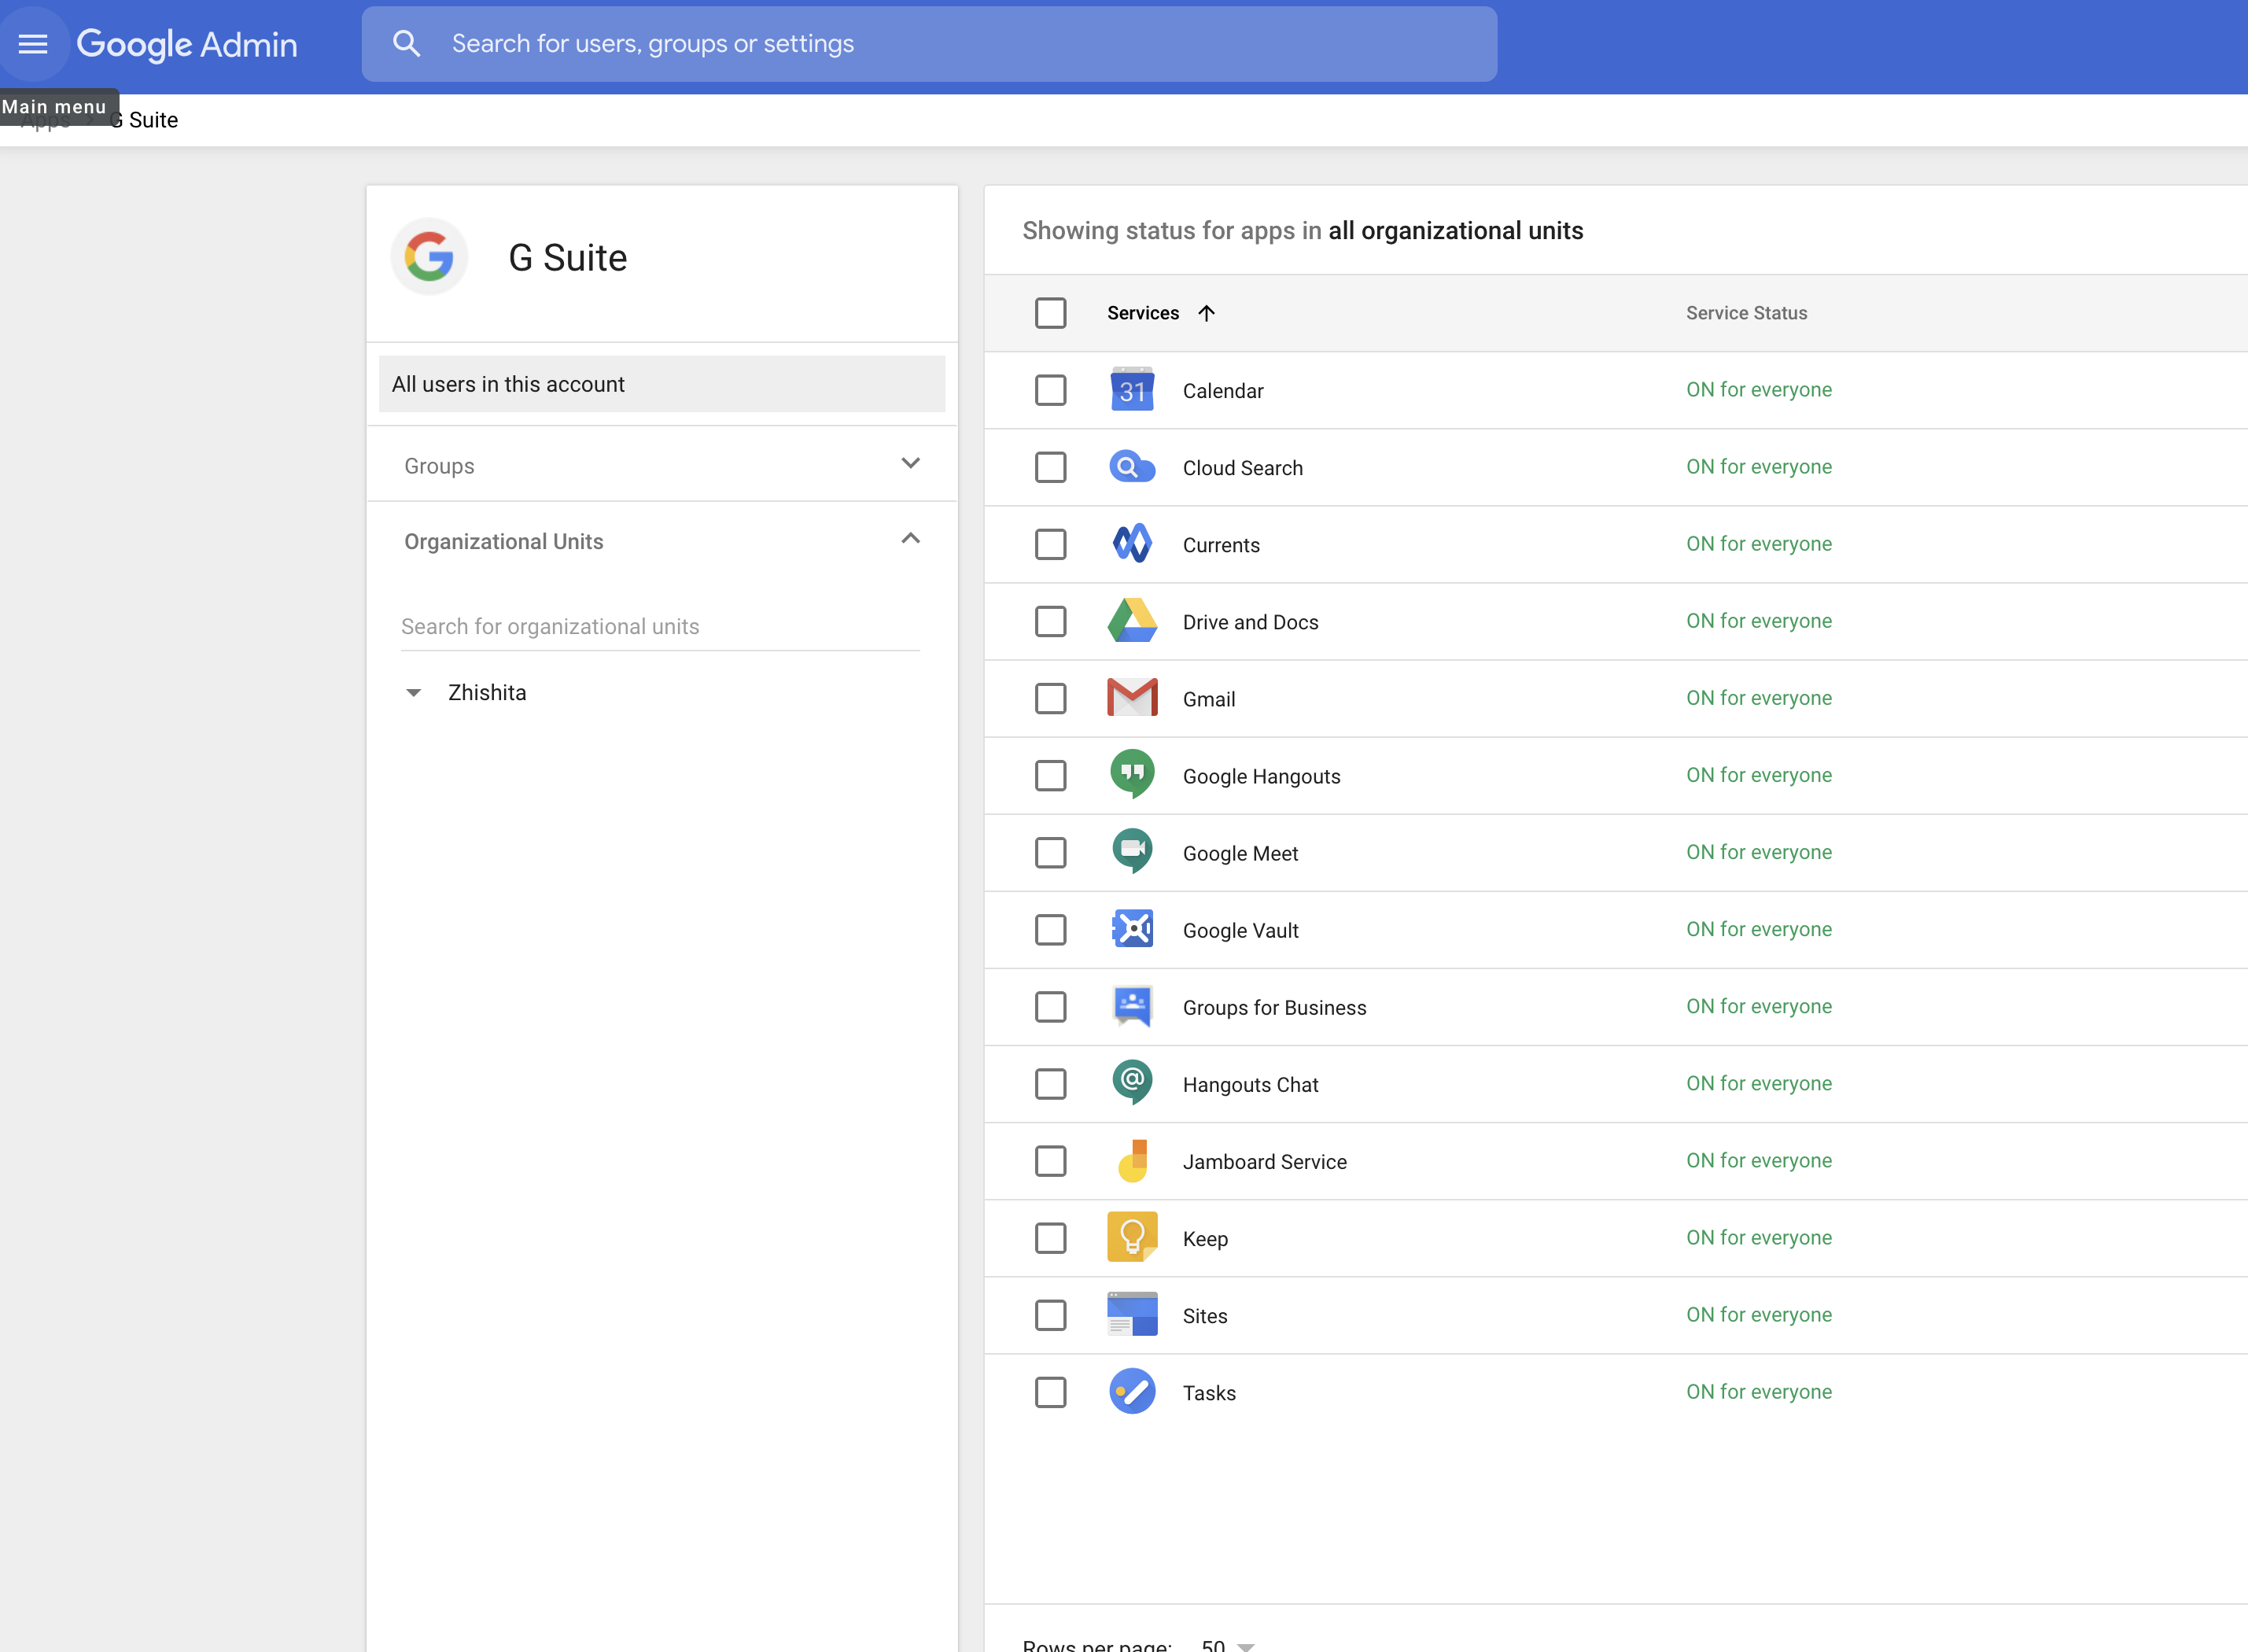
Task: Check the checkbox next to Gmail
Action: tap(1051, 698)
